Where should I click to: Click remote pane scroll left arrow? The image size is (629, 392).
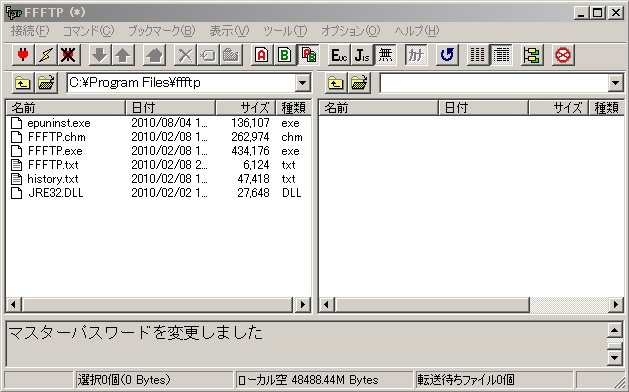(327, 305)
